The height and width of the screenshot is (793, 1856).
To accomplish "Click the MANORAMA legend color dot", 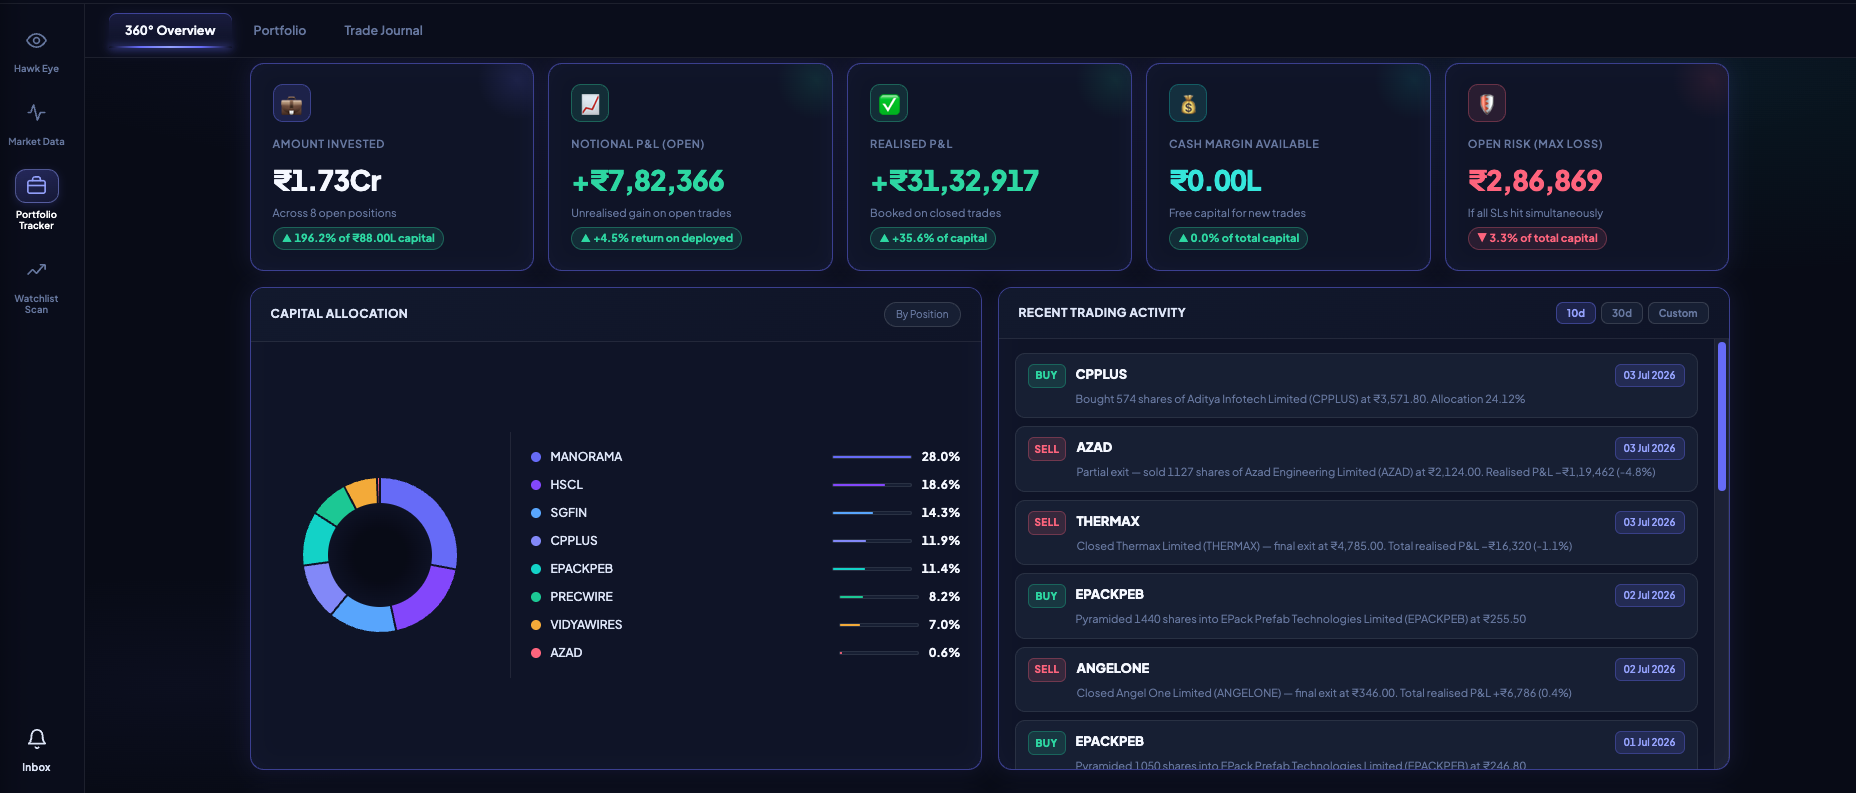I will pos(536,457).
